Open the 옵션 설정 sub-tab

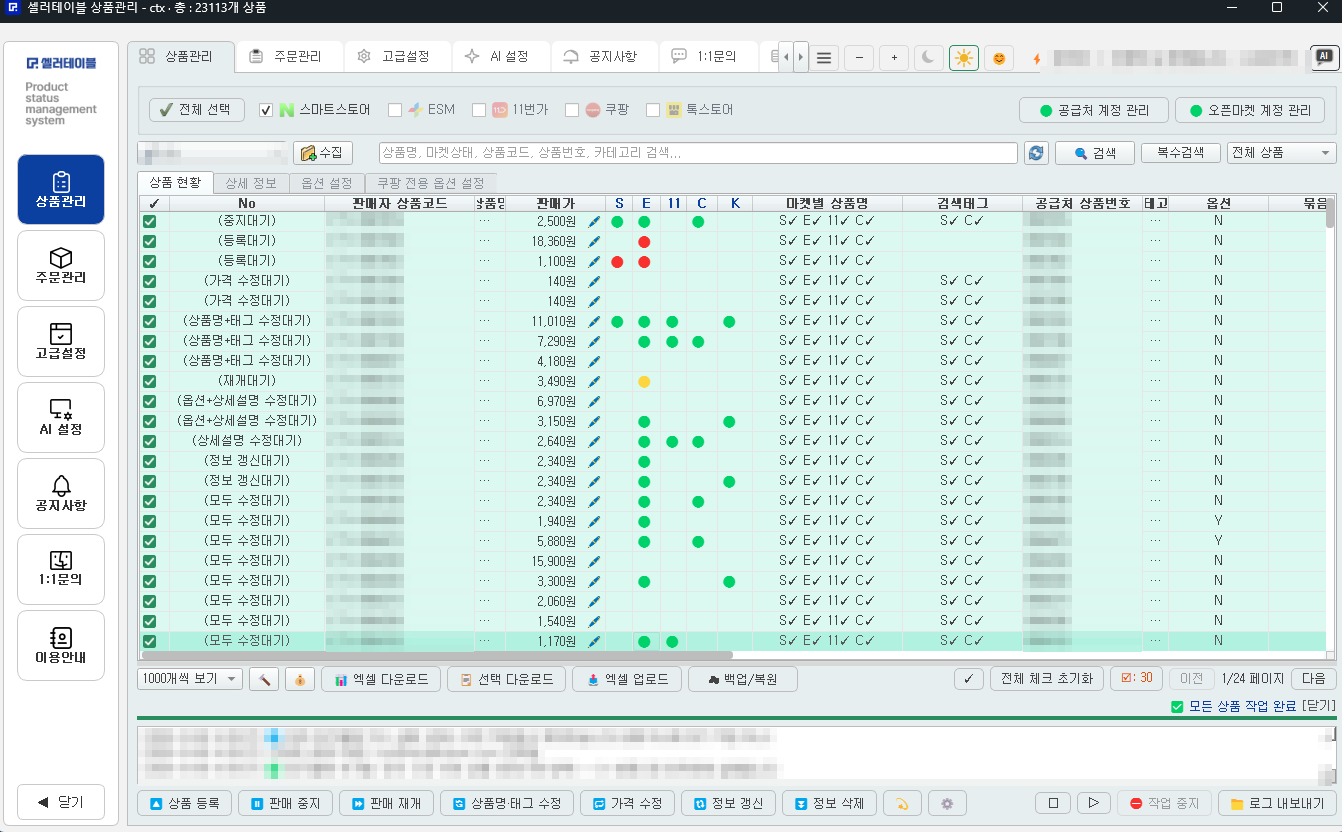tap(327, 183)
